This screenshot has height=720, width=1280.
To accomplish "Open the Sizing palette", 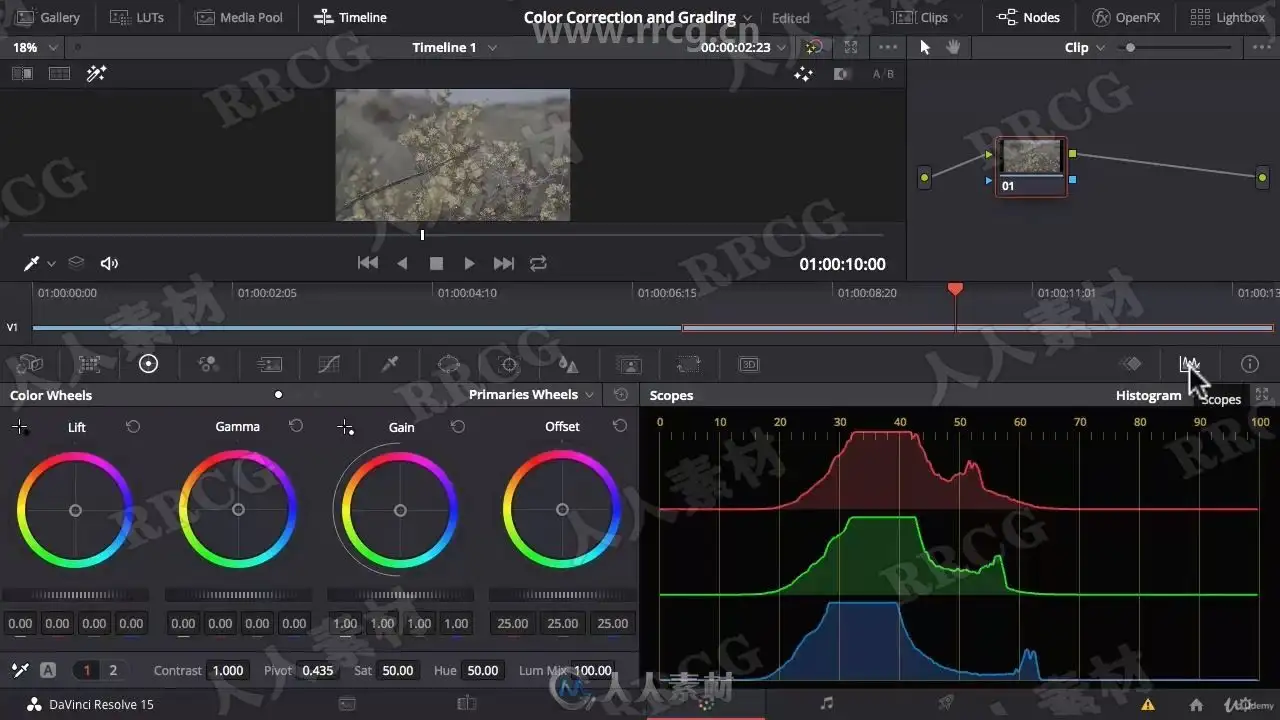I will click(688, 364).
